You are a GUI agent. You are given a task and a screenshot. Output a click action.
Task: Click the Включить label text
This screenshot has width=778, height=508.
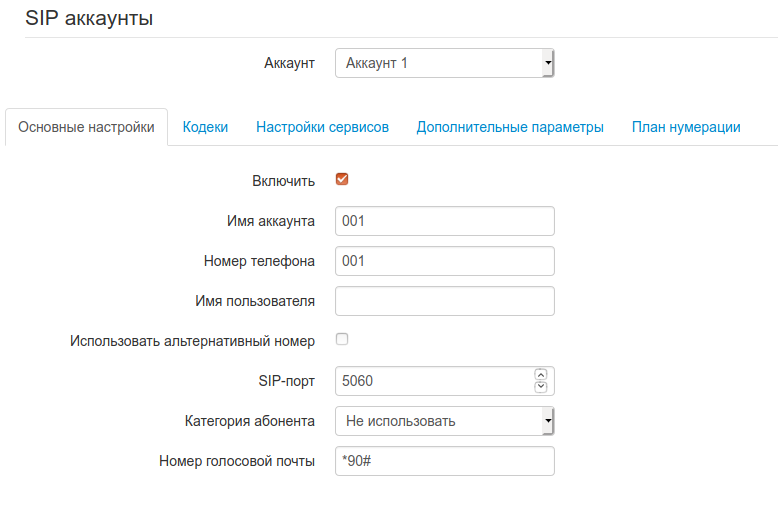coord(284,181)
